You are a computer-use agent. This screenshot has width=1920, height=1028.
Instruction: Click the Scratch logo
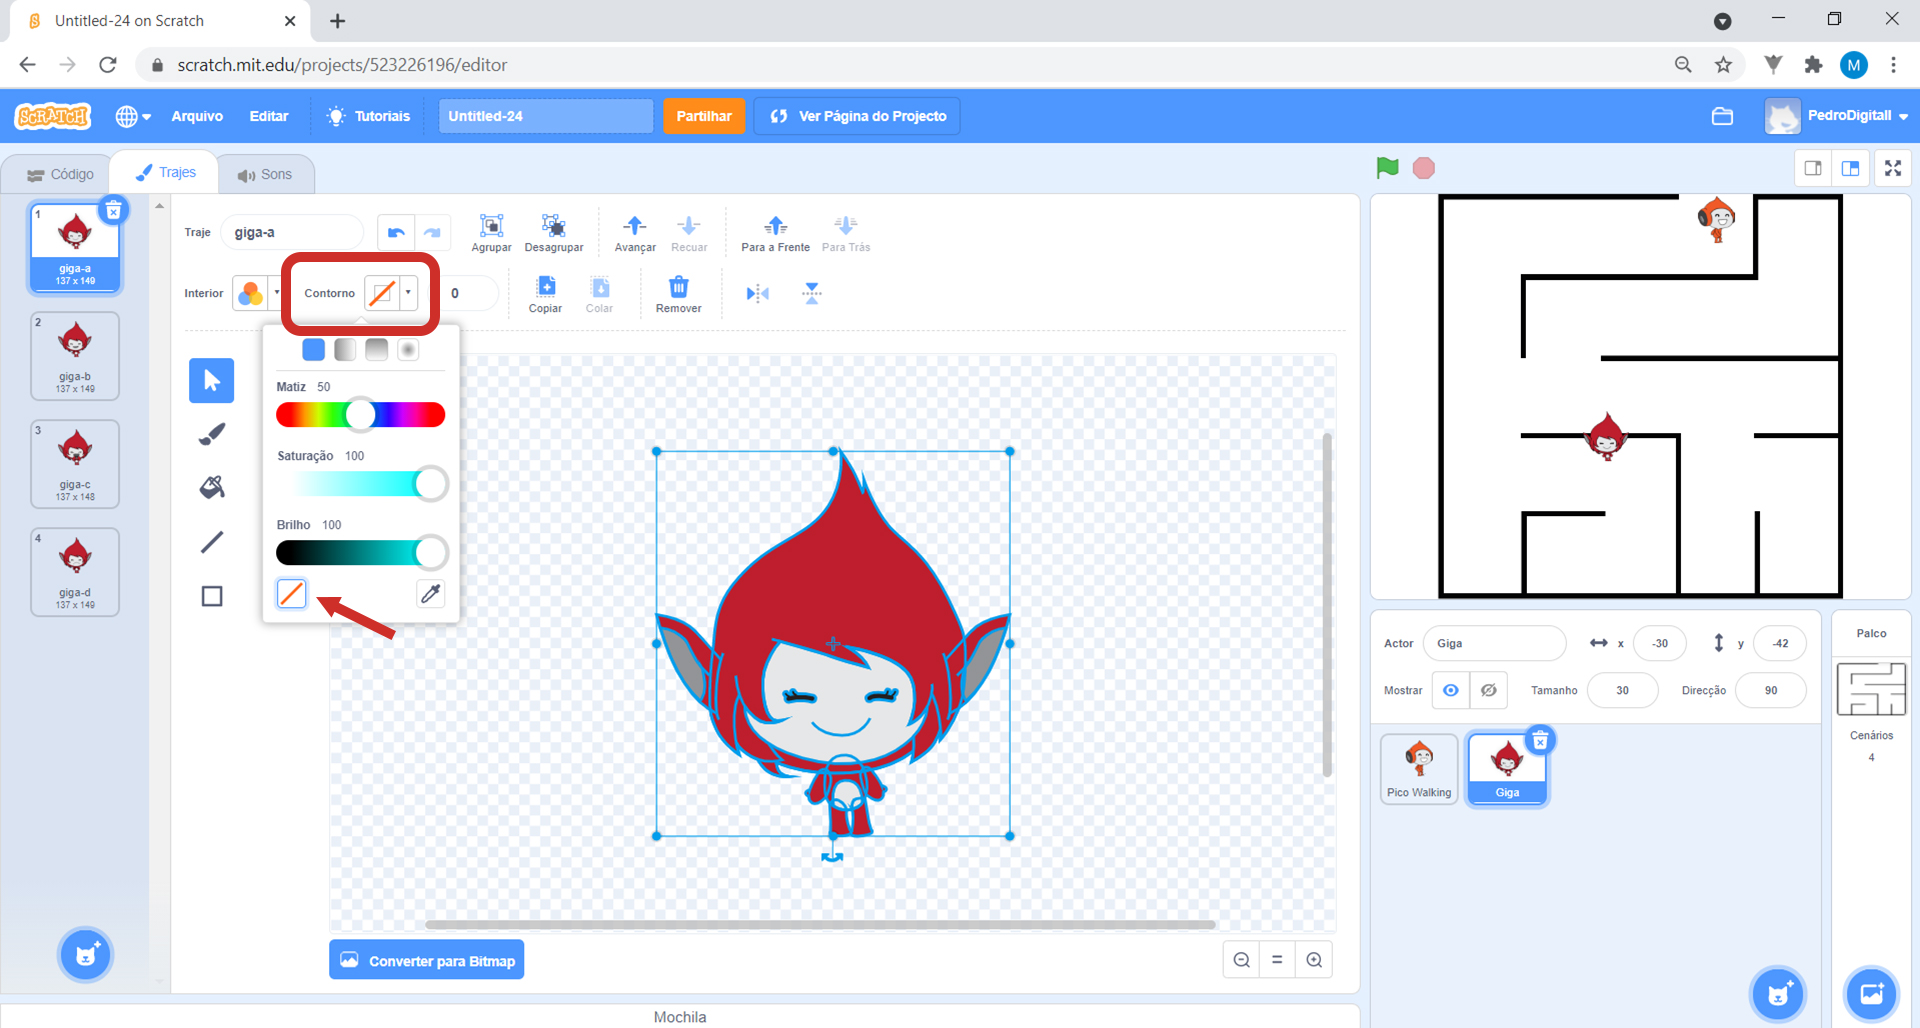tap(53, 116)
